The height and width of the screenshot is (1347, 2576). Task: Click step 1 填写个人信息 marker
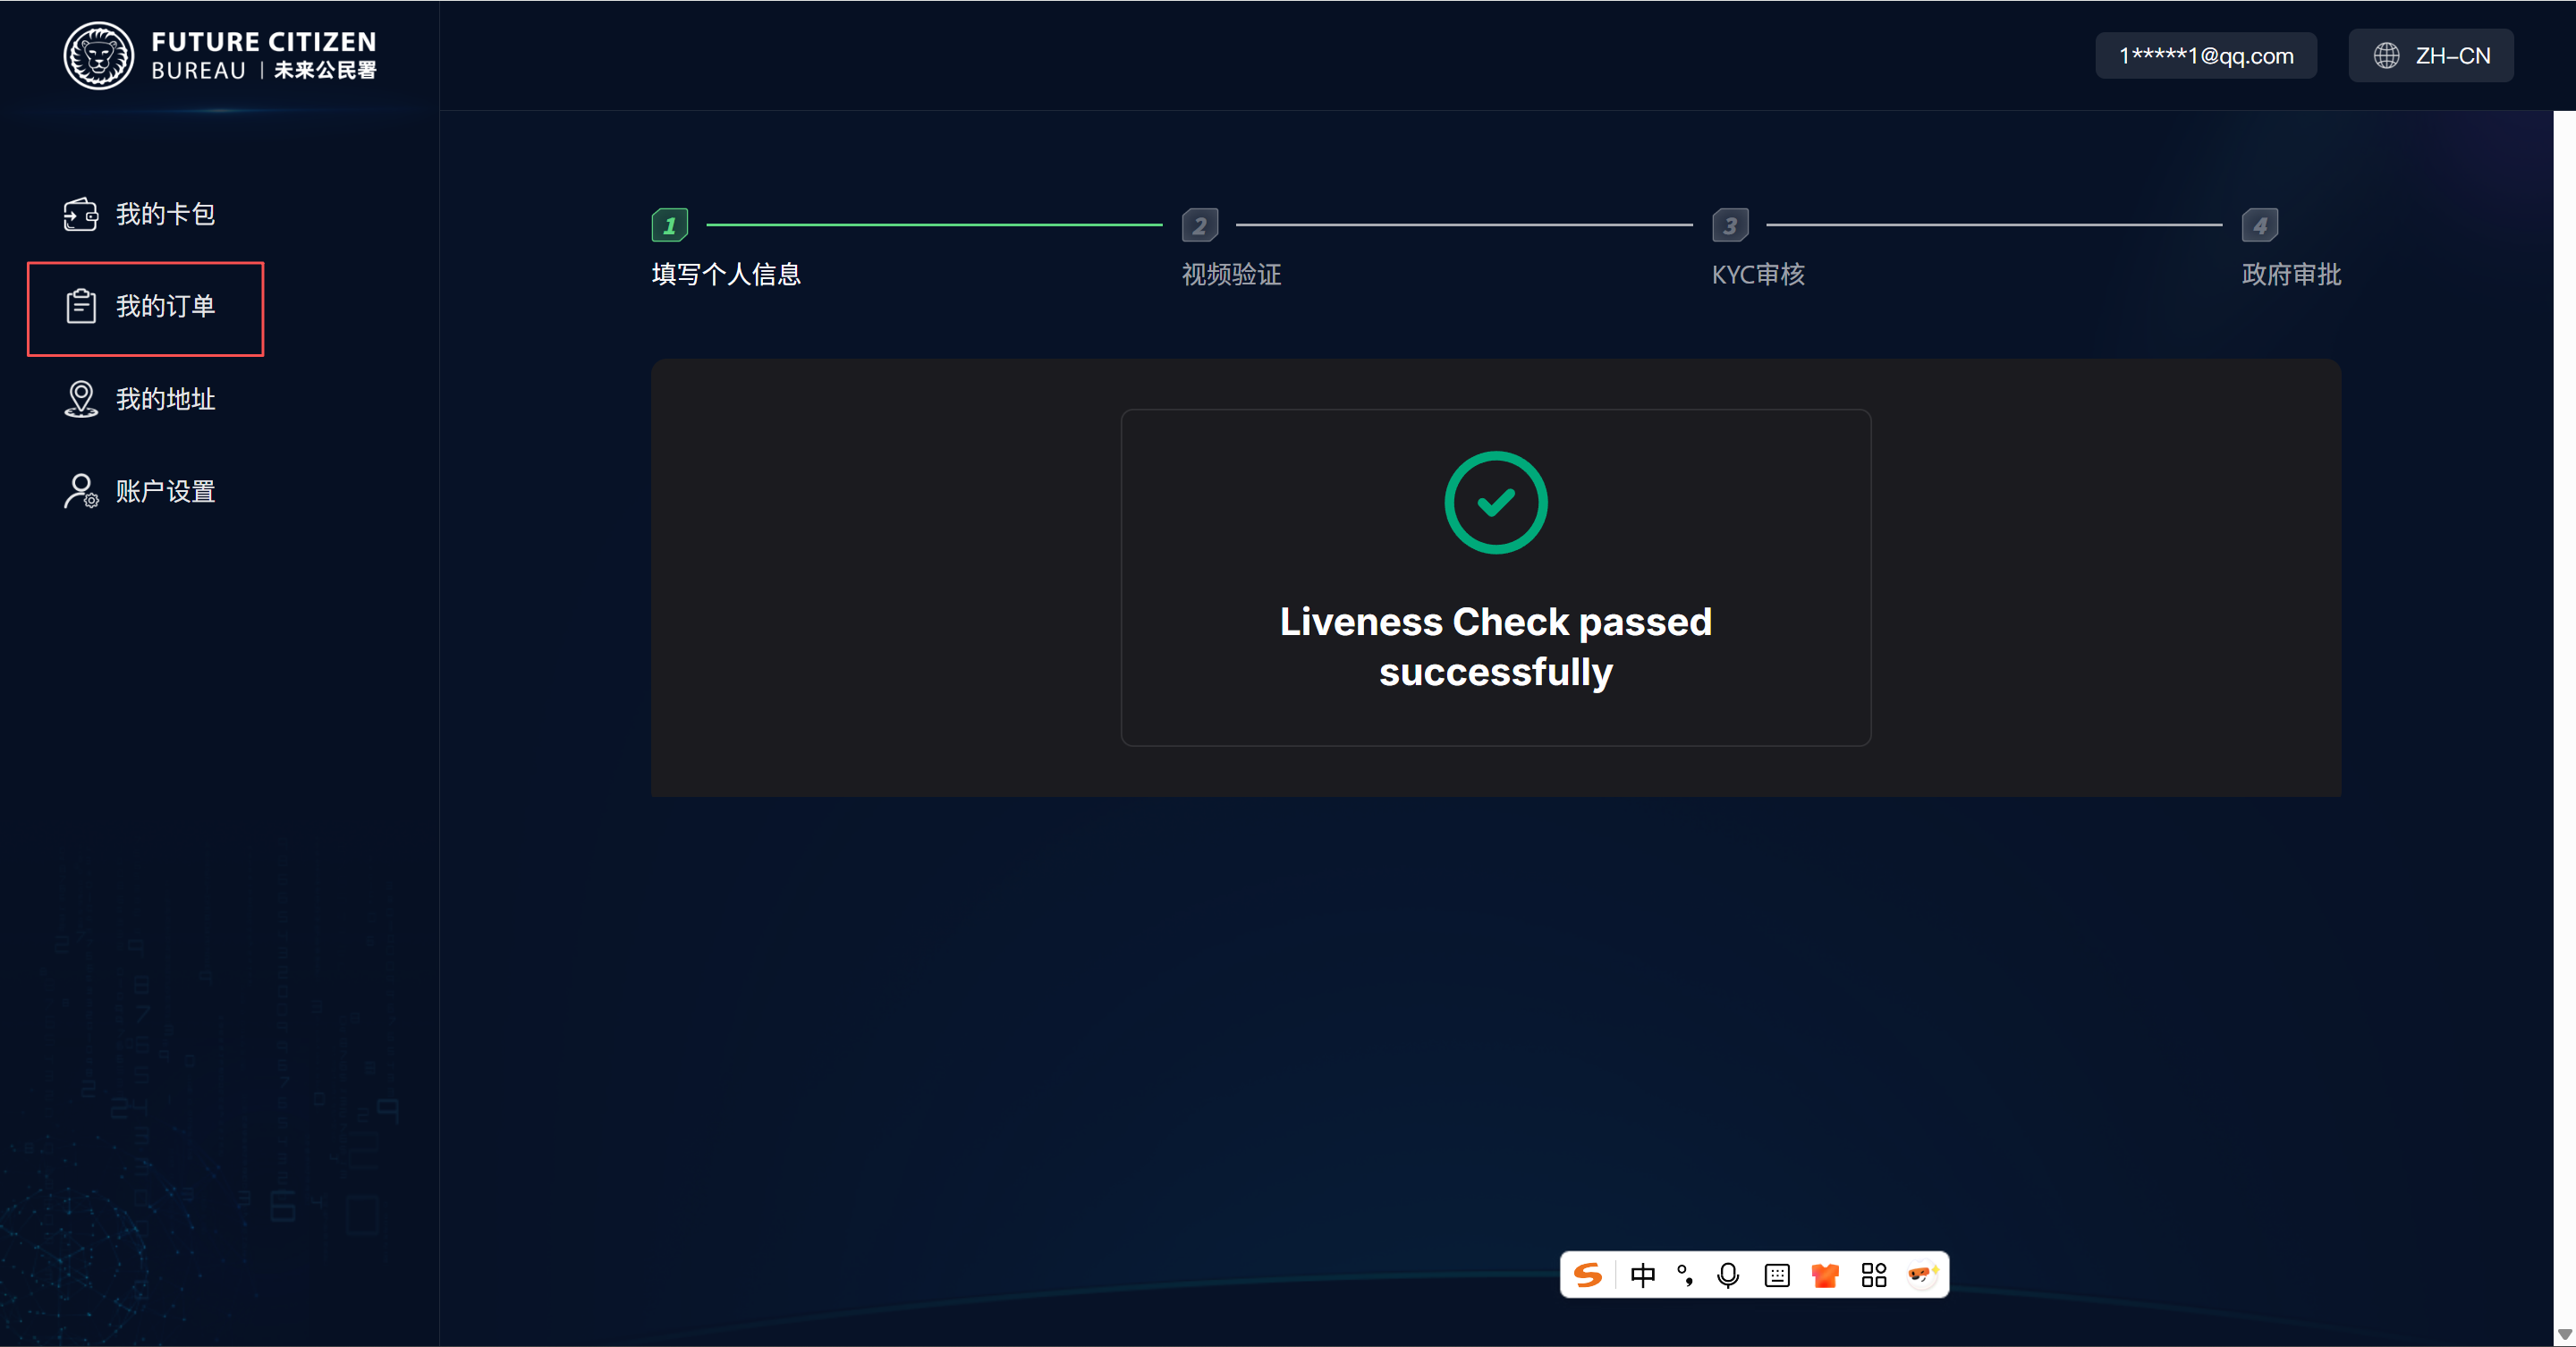point(669,225)
